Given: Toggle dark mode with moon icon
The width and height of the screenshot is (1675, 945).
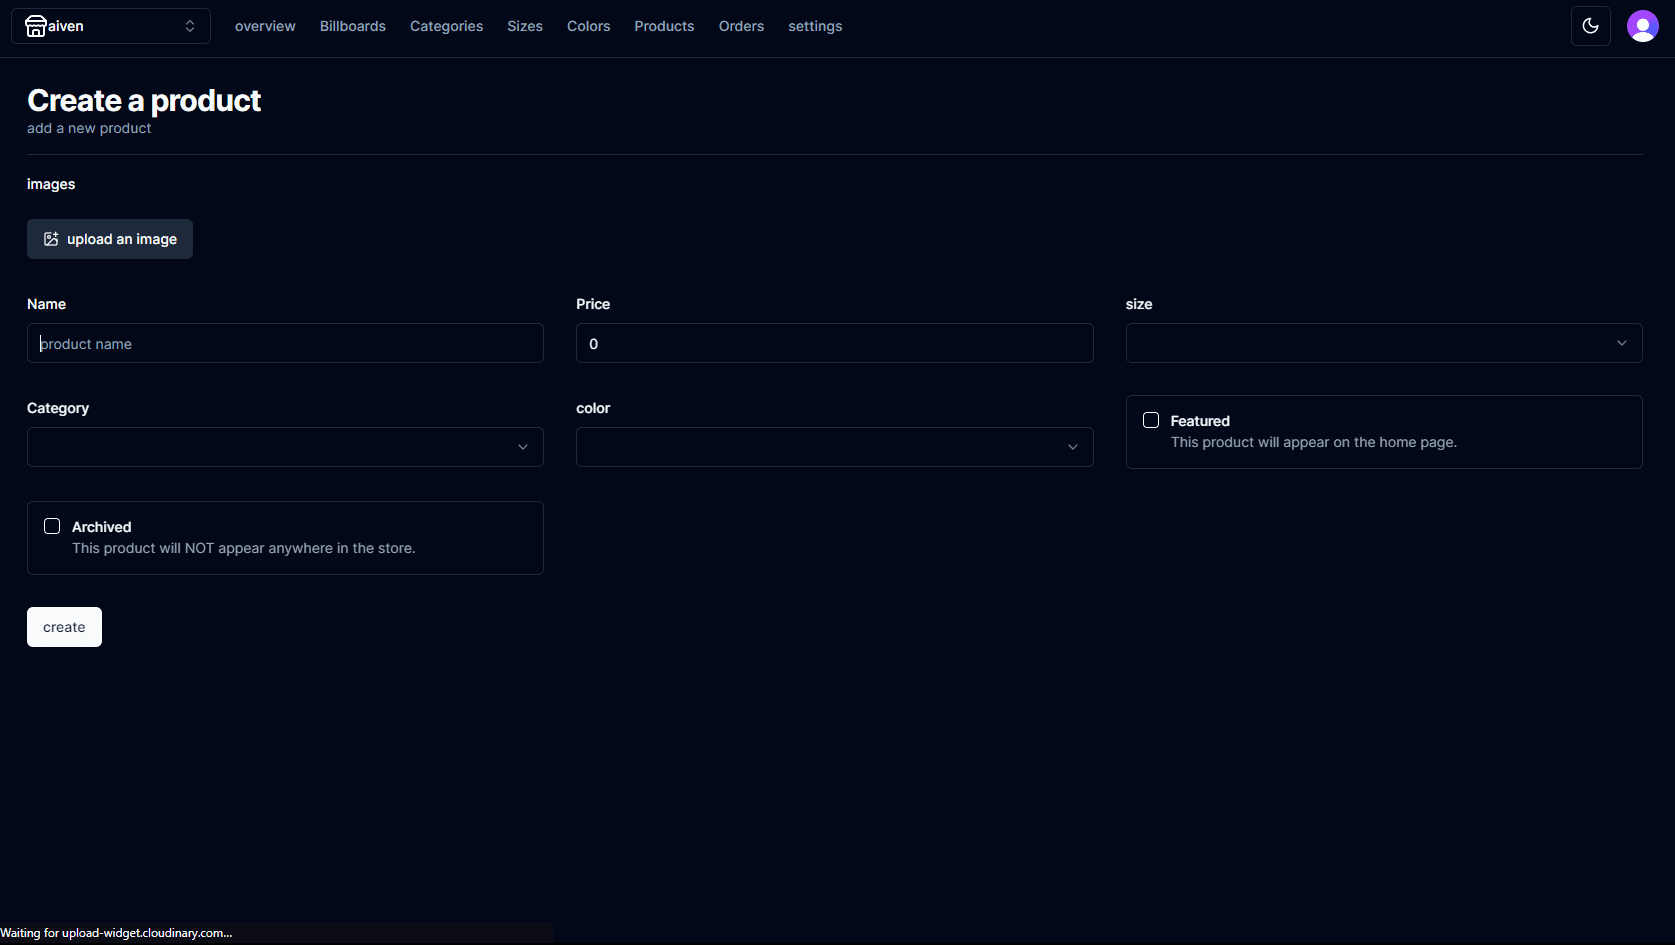Looking at the screenshot, I should [1590, 26].
